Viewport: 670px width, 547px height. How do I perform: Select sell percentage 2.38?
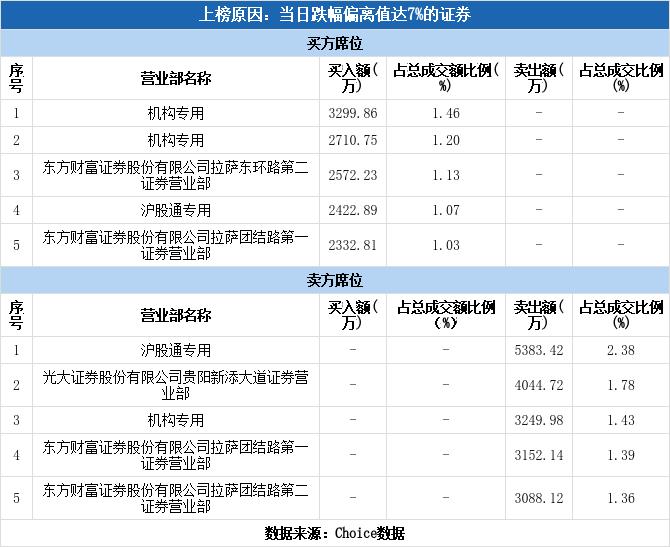click(x=621, y=350)
